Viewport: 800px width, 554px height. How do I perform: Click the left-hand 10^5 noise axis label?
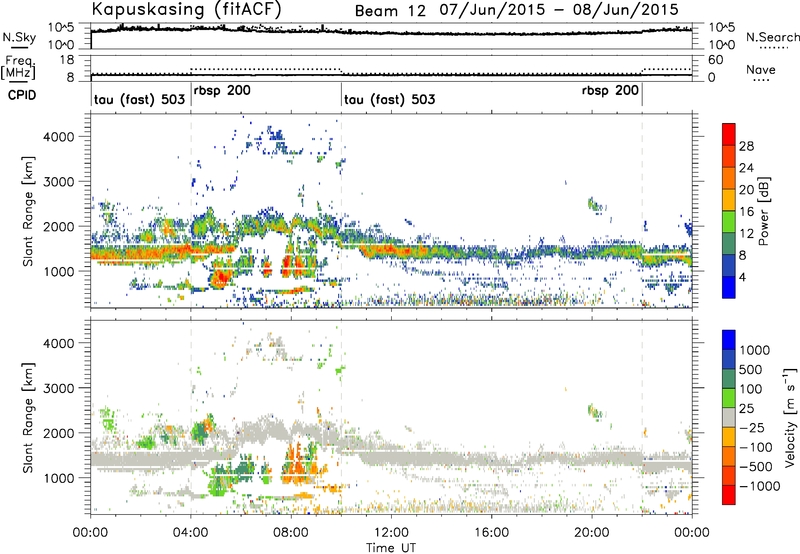61,28
